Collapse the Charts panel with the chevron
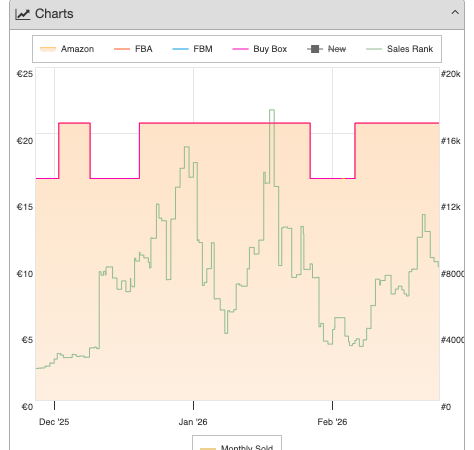474x450 pixels. click(x=455, y=13)
